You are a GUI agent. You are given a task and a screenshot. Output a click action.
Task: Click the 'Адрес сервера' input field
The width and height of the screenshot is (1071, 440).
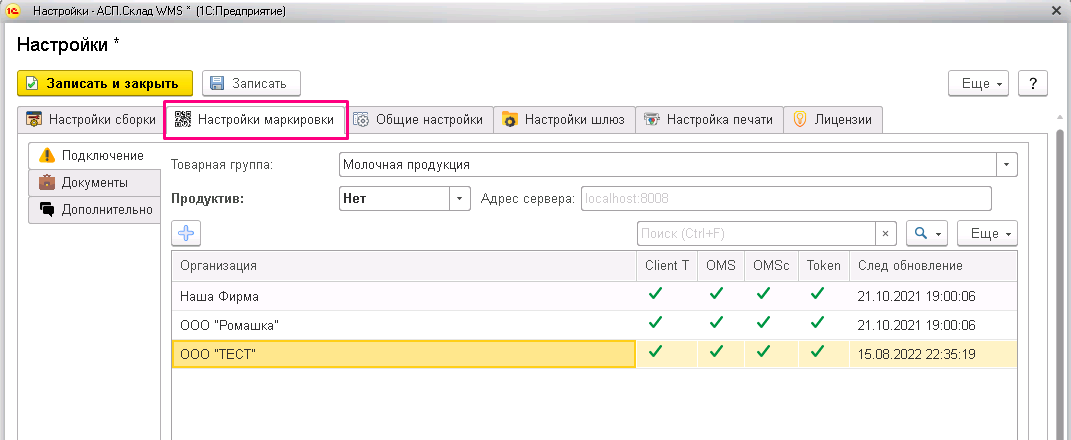[x=785, y=199]
